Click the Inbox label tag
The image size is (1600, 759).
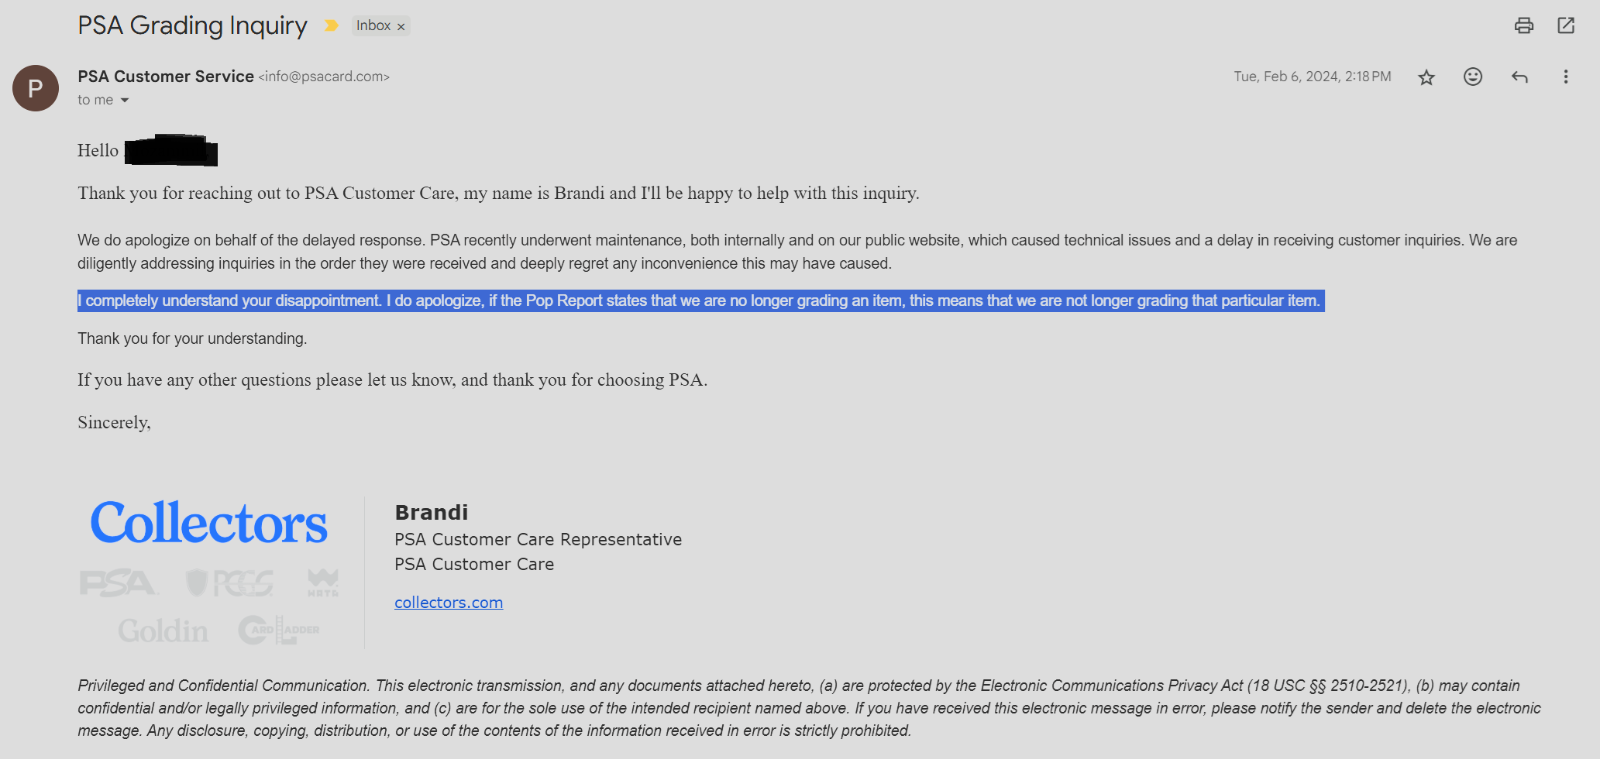click(373, 26)
